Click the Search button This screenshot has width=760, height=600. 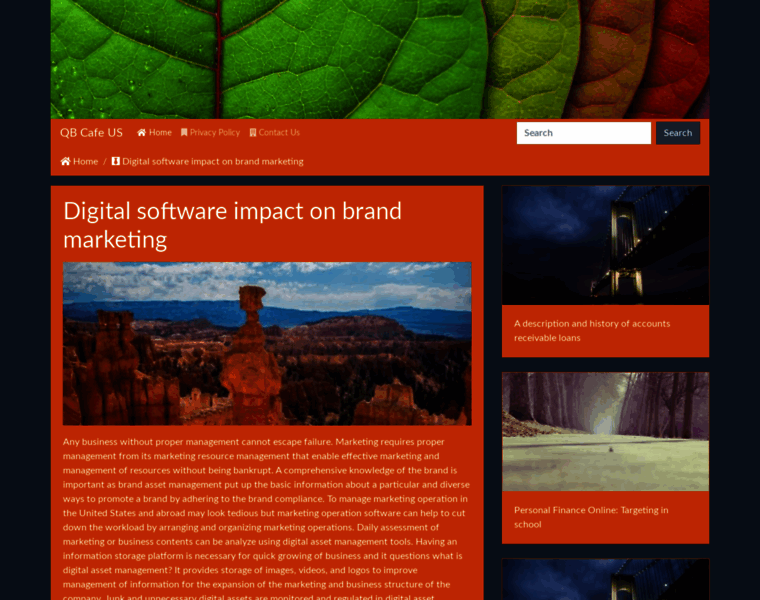coord(678,133)
